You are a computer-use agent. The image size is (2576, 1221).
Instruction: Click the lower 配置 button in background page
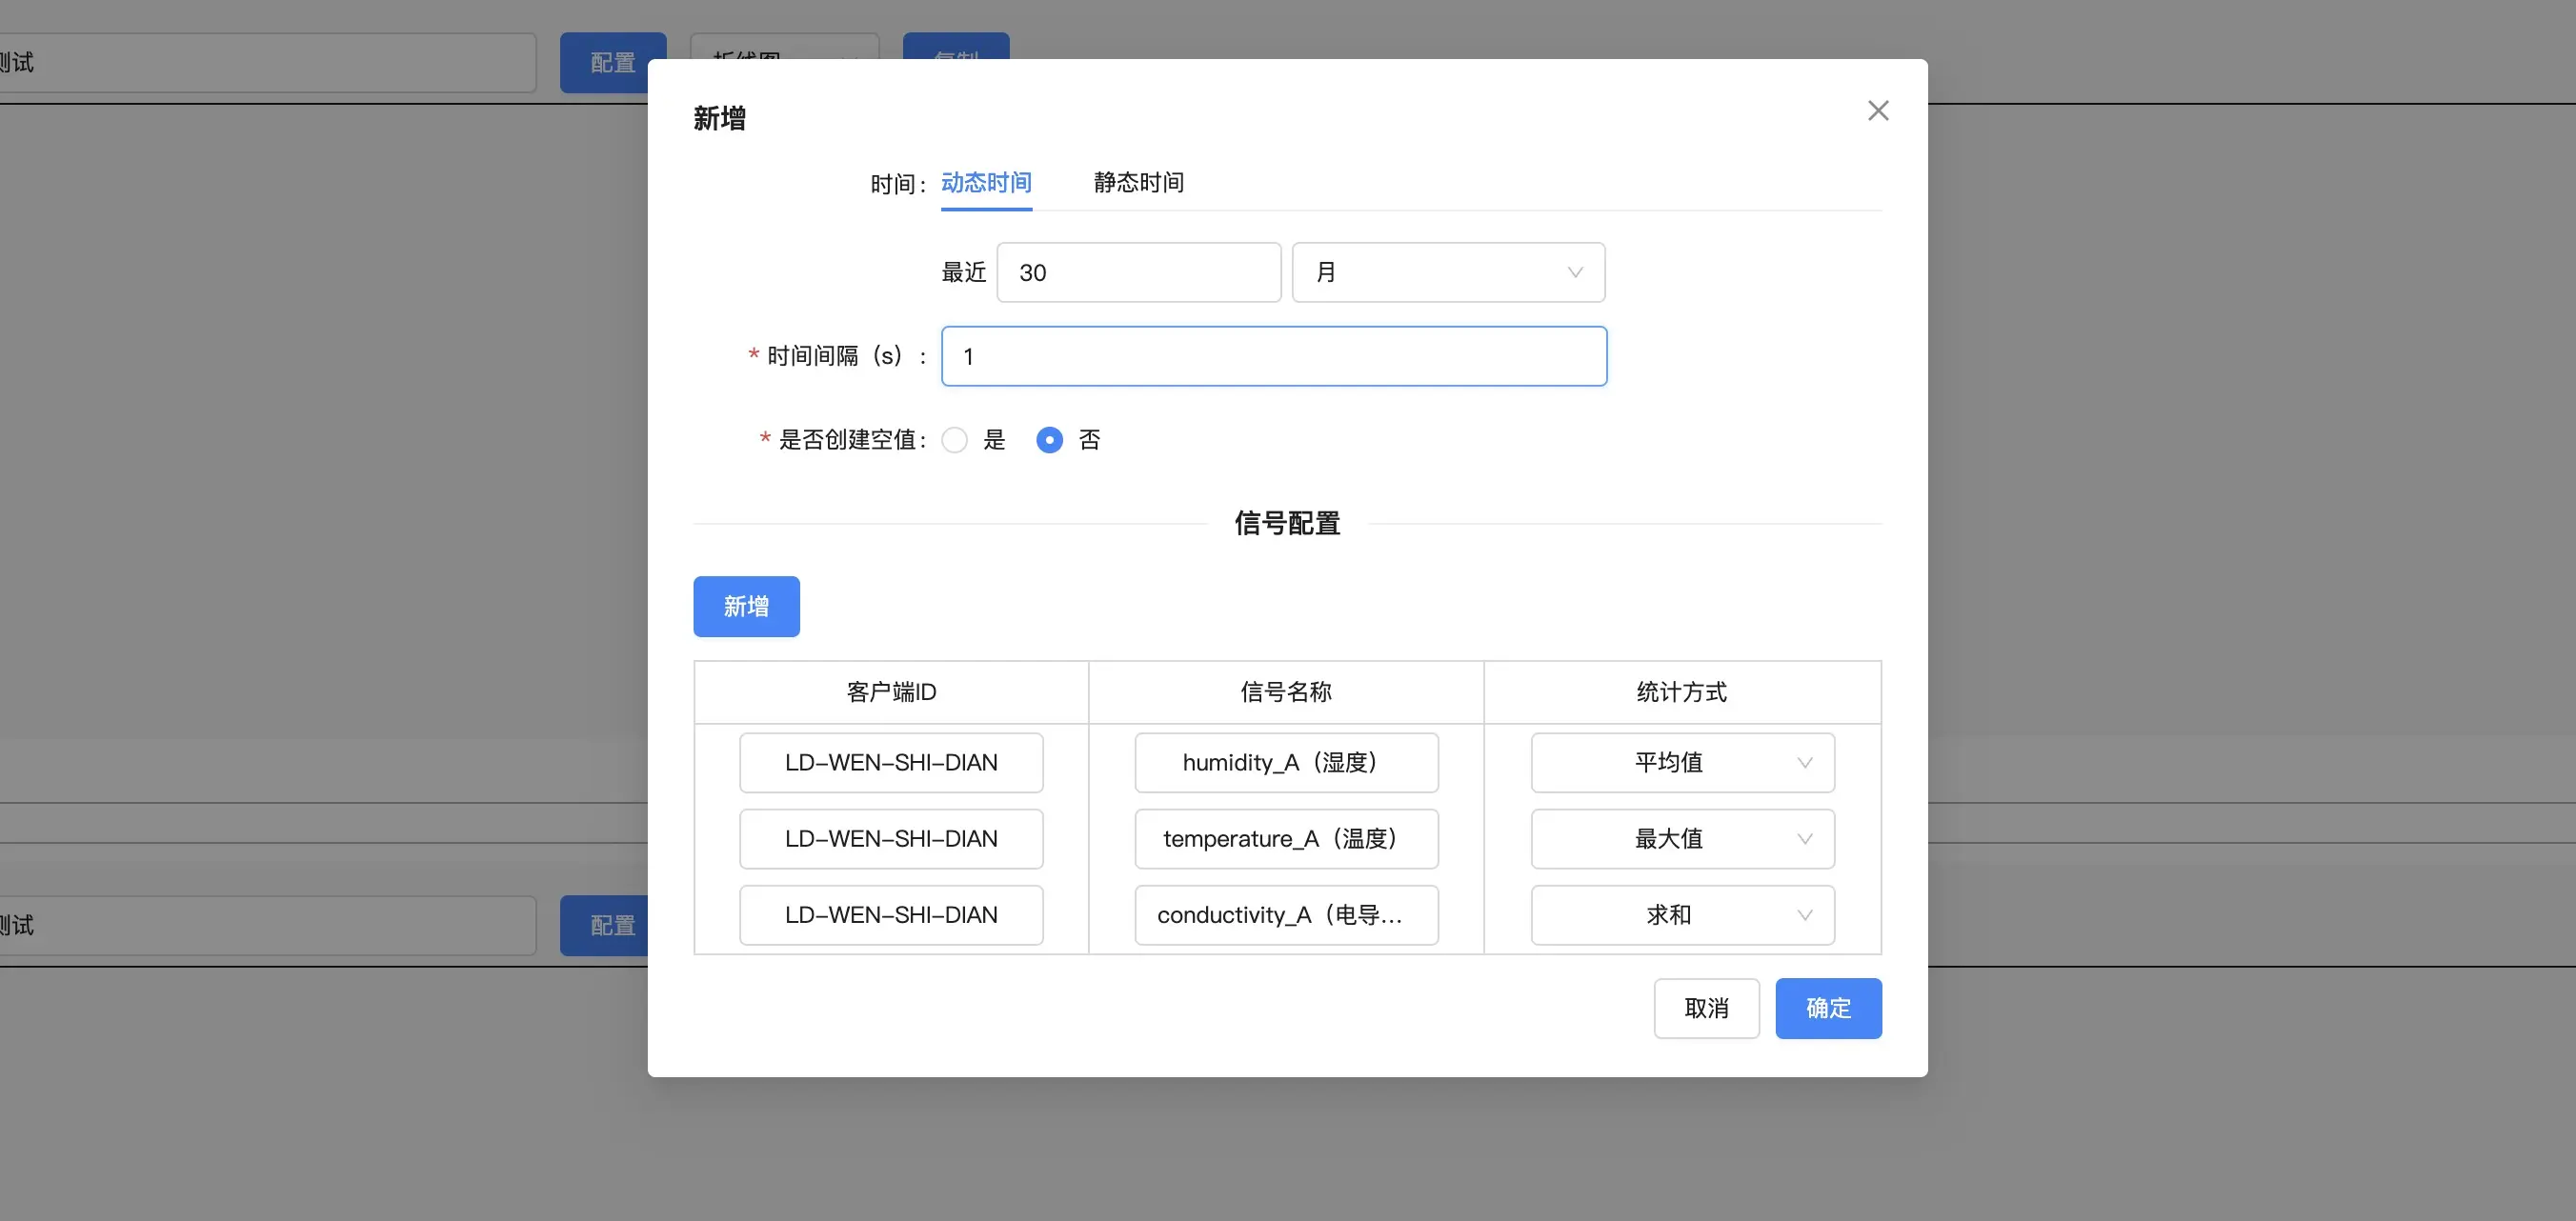pos(605,925)
